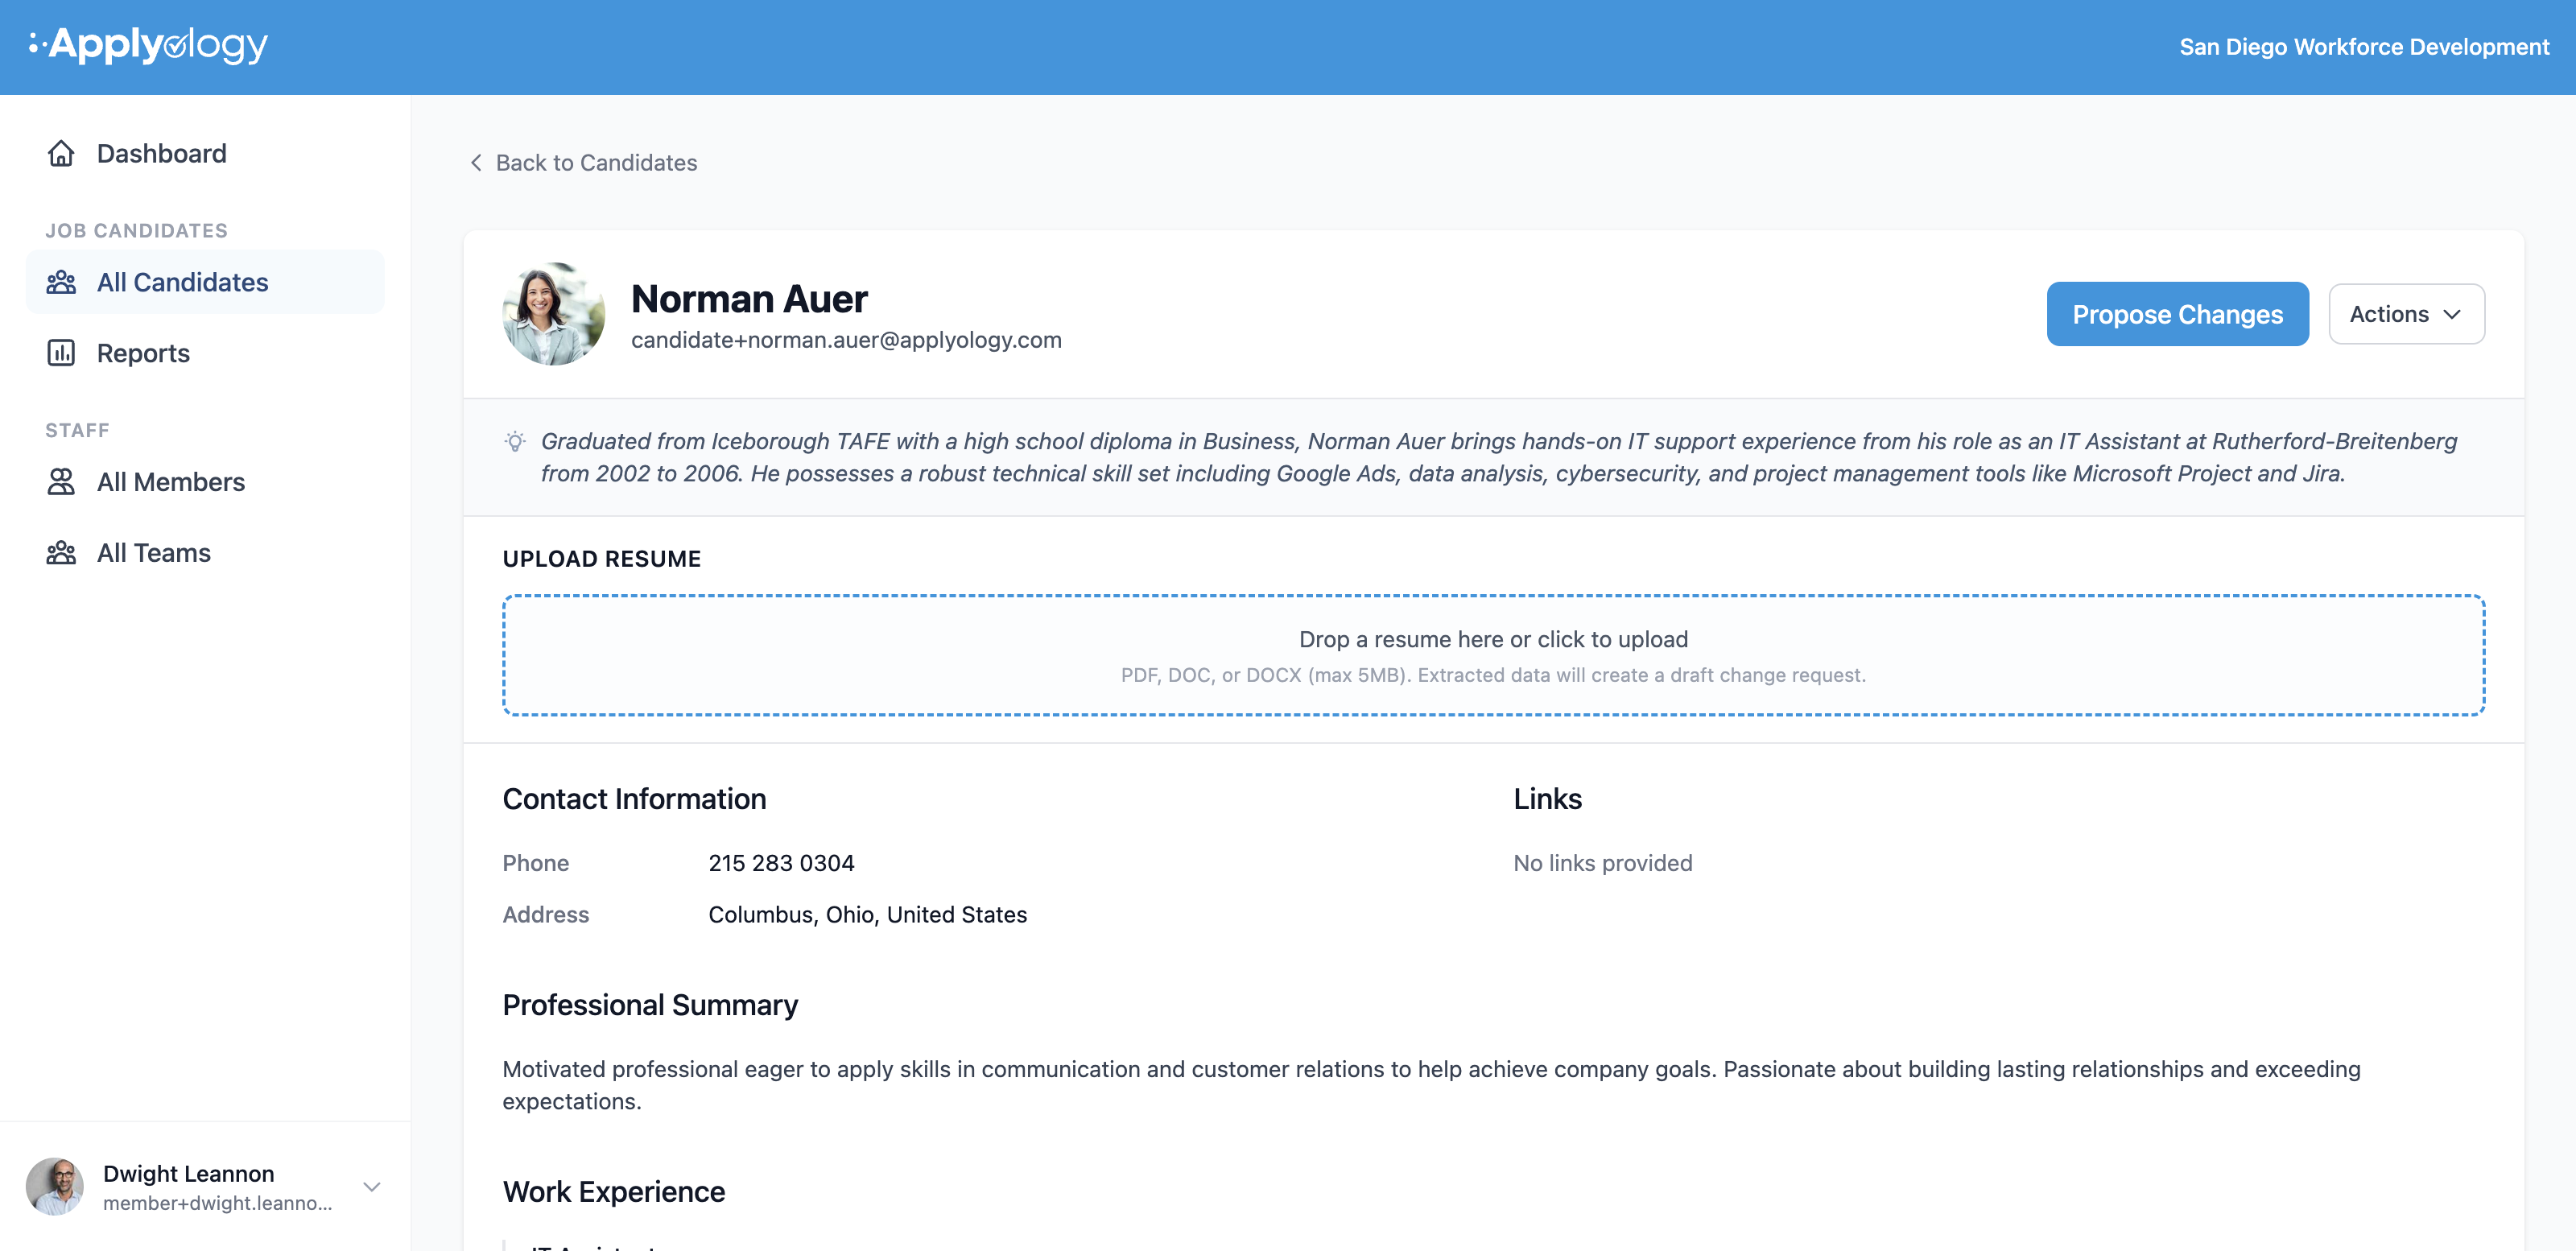This screenshot has height=1251, width=2576.
Task: Click address Columbus, Ohio, United States
Action: tap(867, 914)
